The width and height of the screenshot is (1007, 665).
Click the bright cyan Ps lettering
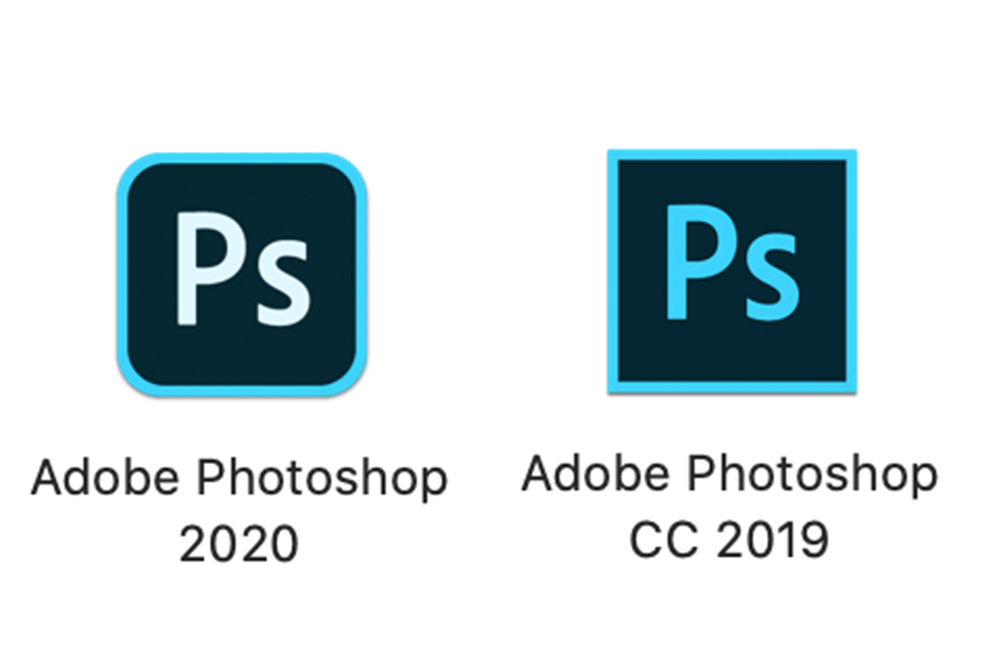click(734, 262)
